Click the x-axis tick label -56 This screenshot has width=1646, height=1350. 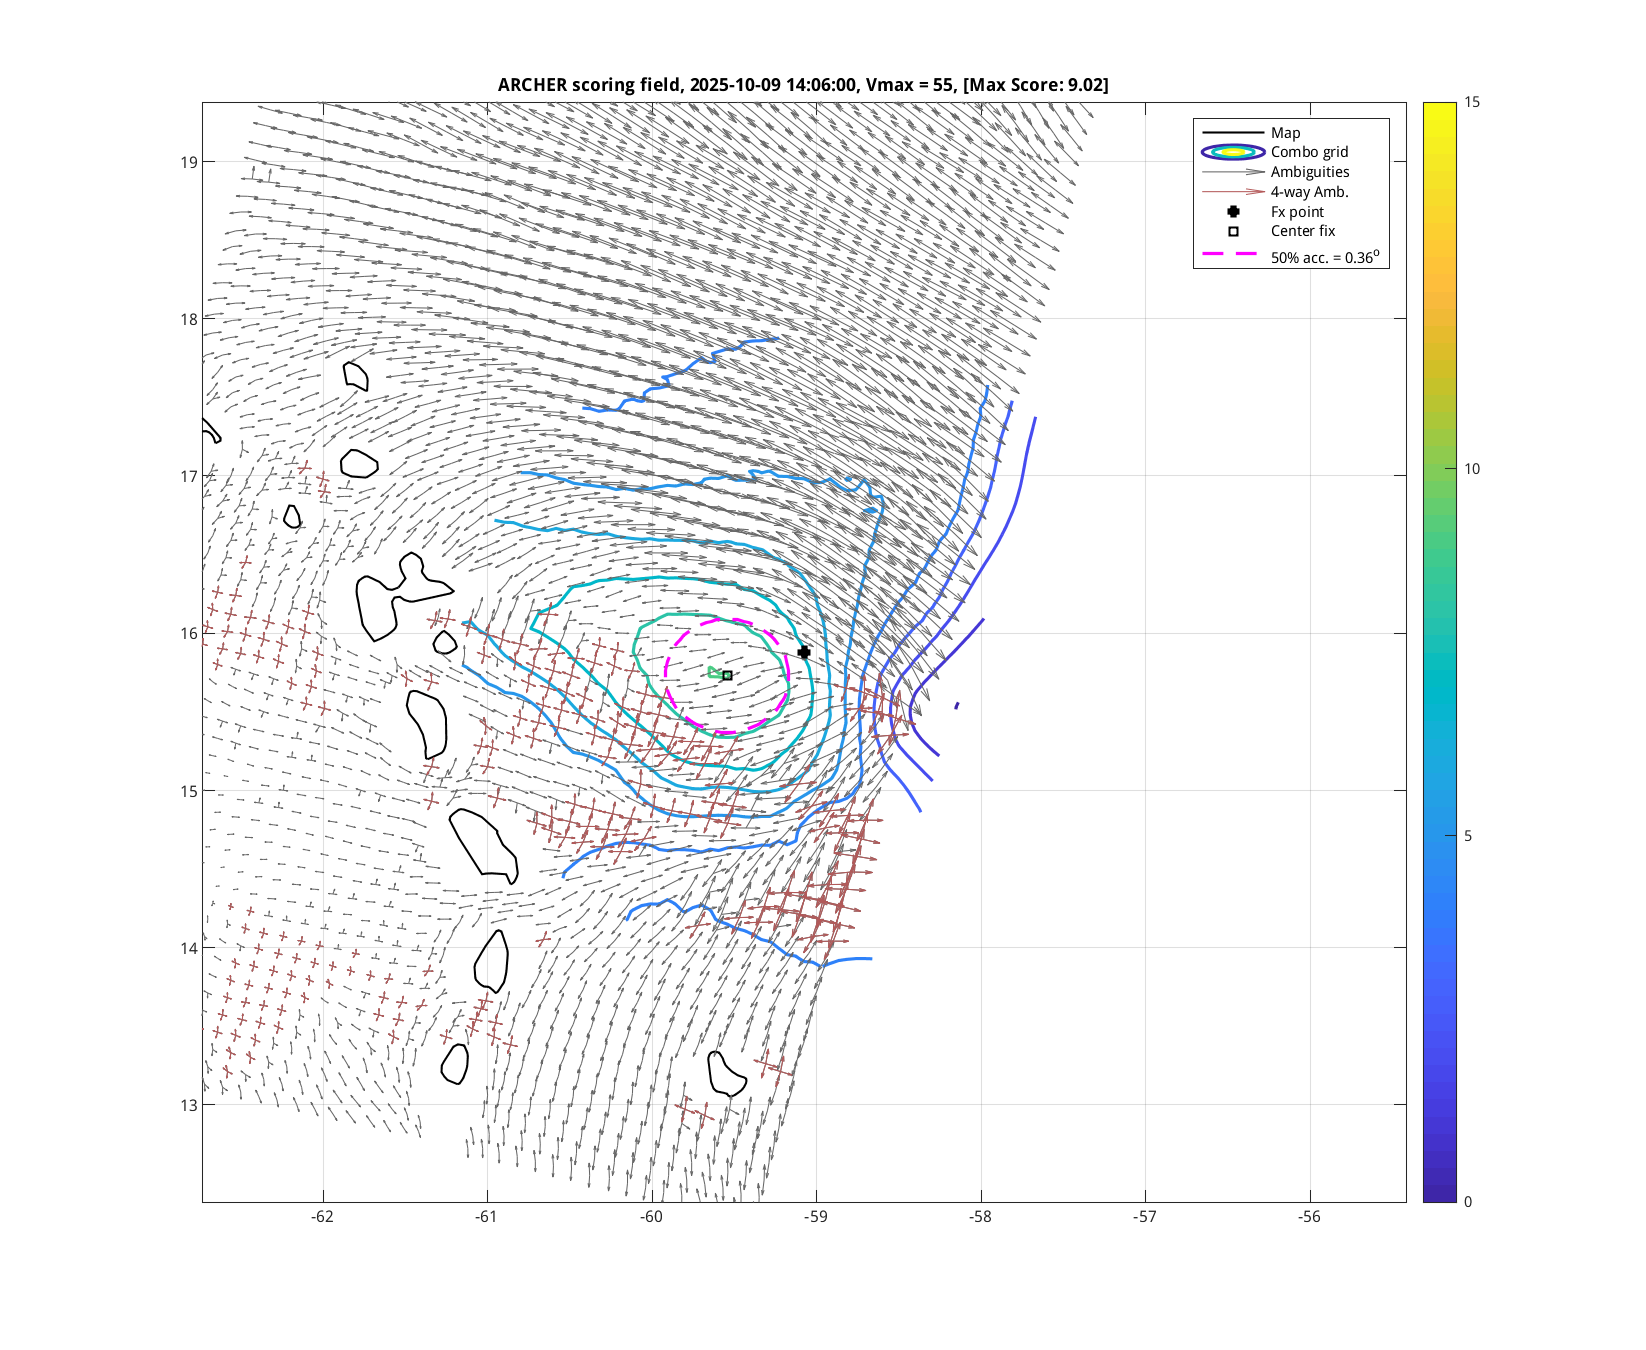point(1309,1217)
